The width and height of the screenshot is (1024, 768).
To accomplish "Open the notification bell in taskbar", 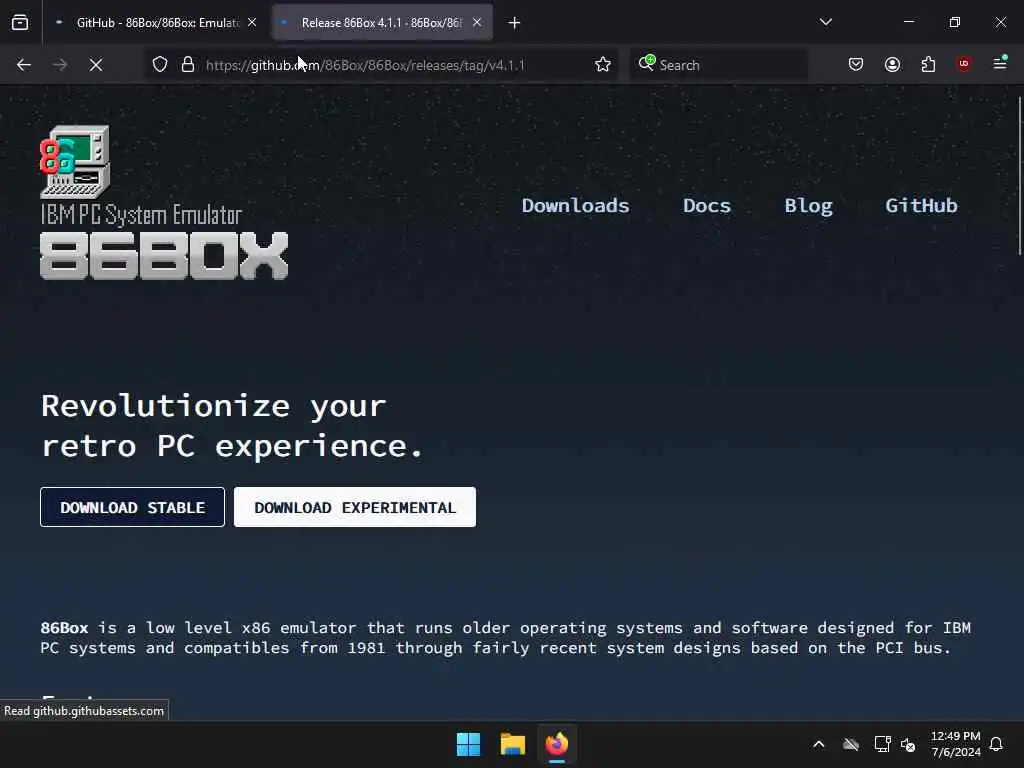I will coord(997,744).
